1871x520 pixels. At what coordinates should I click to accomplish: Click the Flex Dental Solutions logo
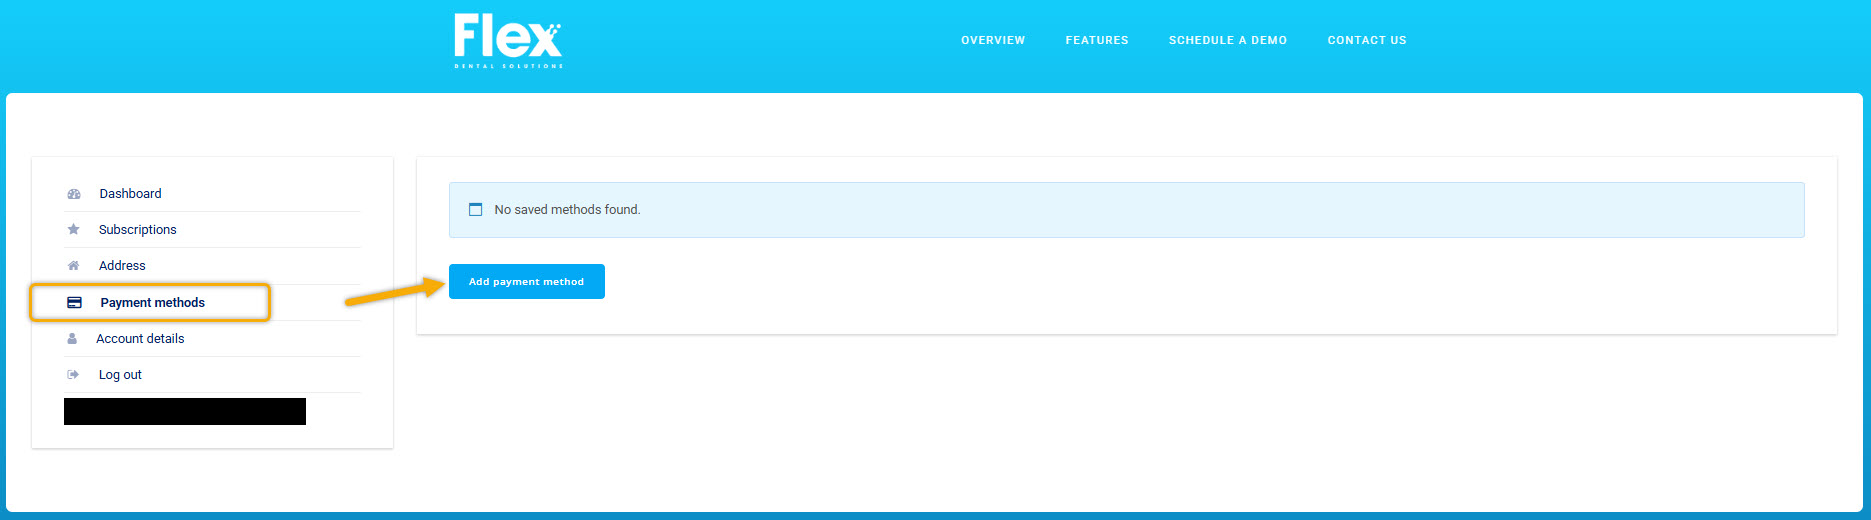tap(508, 41)
